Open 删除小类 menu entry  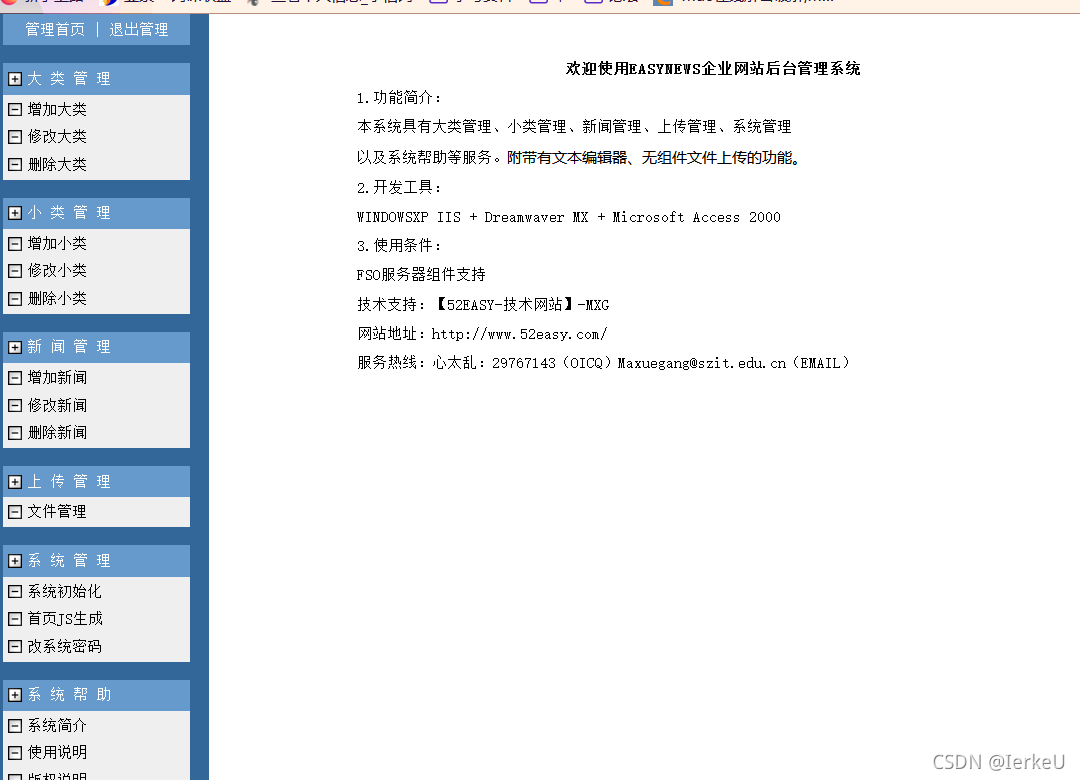pos(57,298)
